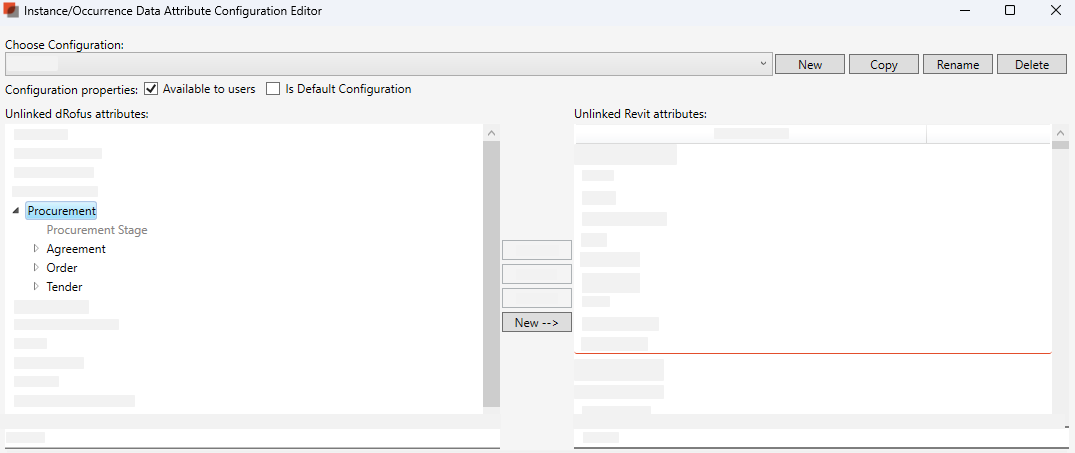Select the Procurement tree item
Screen dimensions: 1075x453
tap(62, 211)
